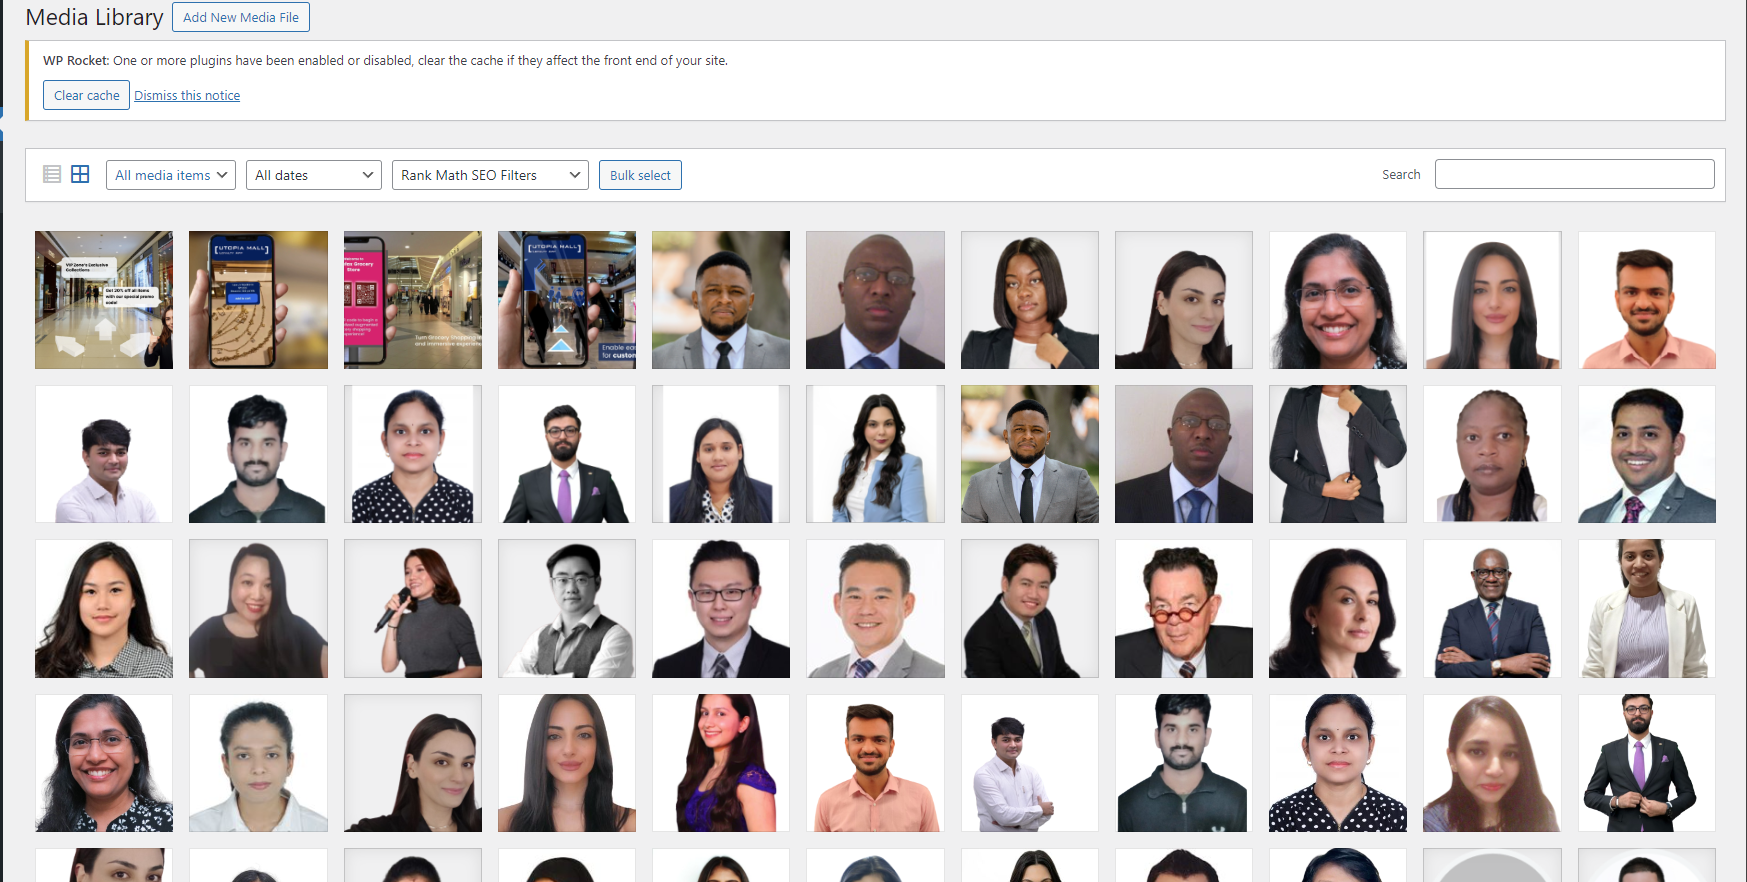This screenshot has height=882, width=1747.
Task: Open the All media items dropdown
Action: (x=171, y=175)
